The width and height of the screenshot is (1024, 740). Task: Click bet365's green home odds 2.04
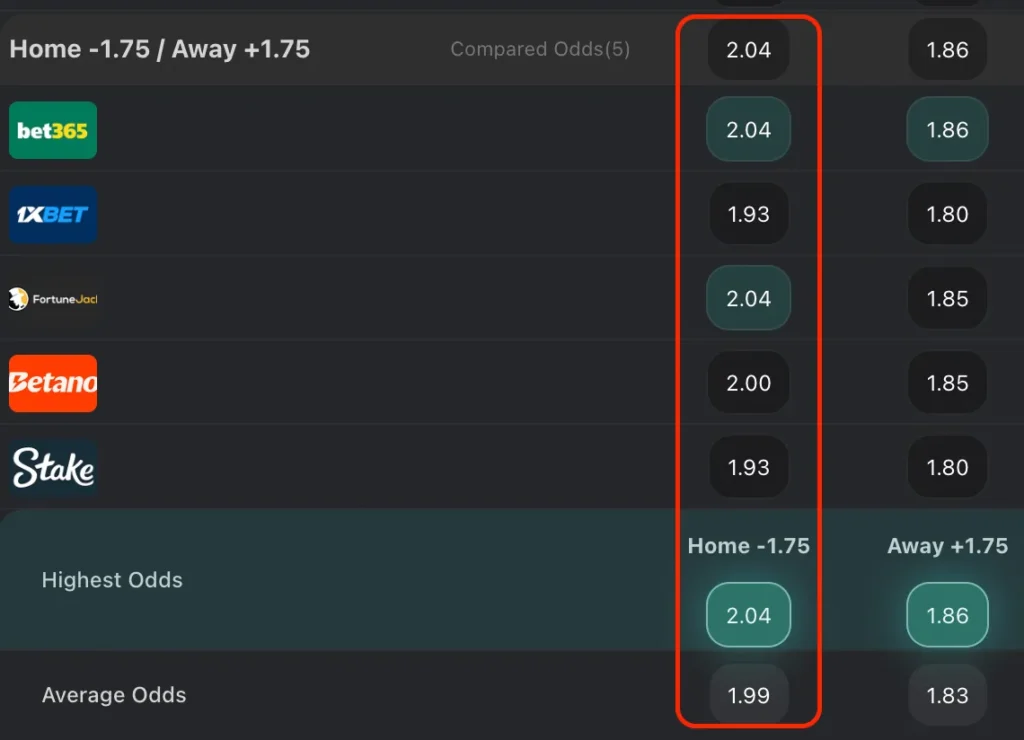coord(748,129)
